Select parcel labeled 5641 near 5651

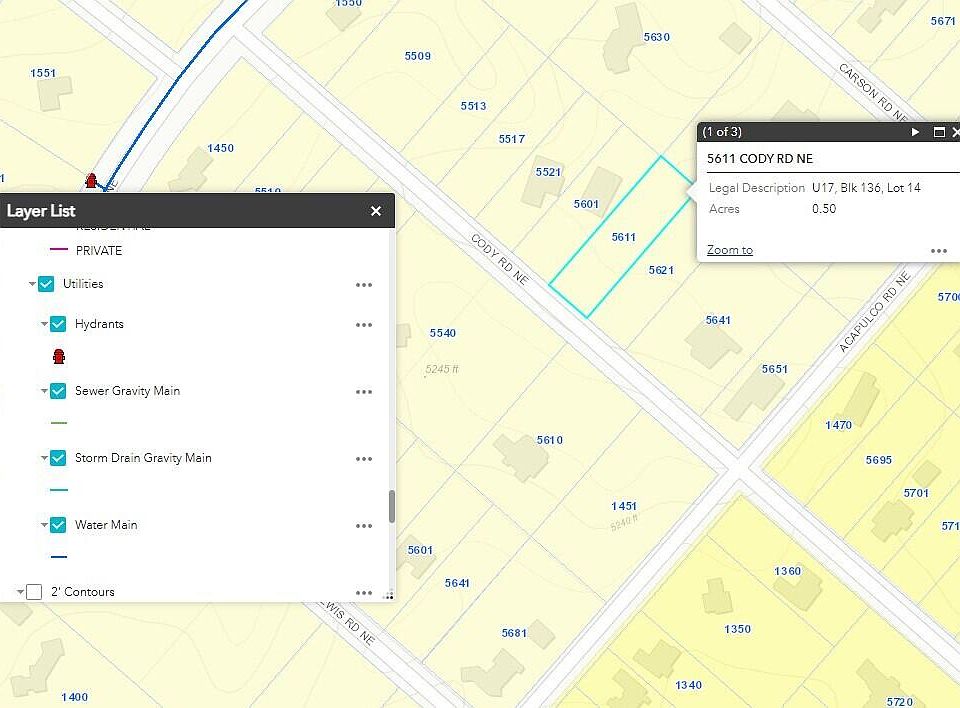pos(718,320)
